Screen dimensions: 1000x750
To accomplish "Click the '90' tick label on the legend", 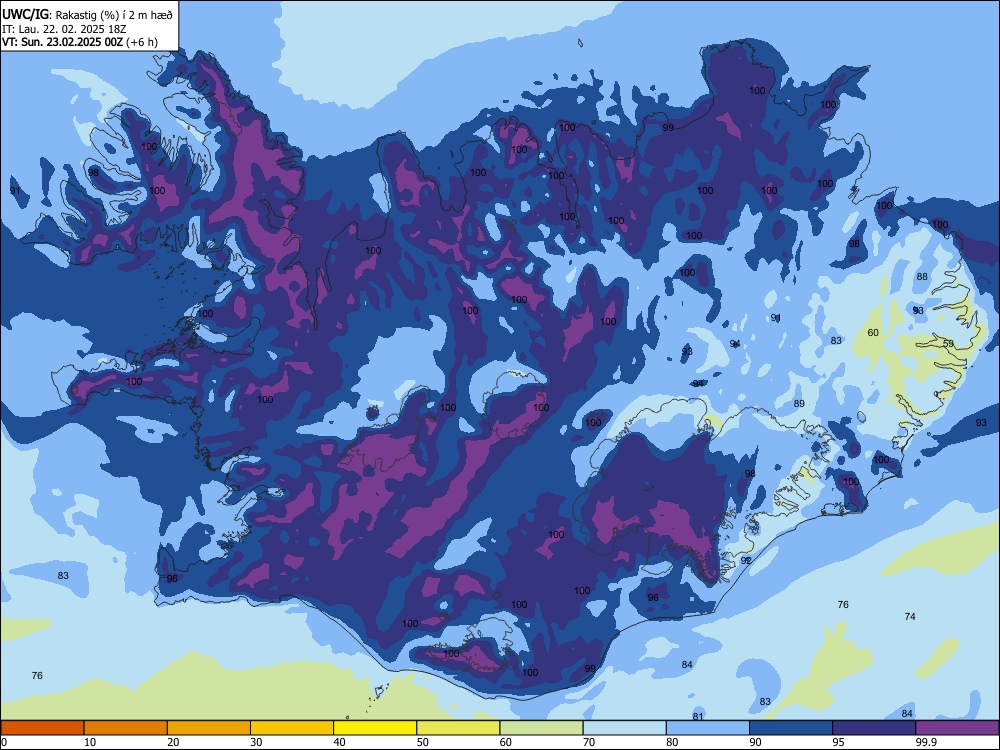I will [x=755, y=742].
